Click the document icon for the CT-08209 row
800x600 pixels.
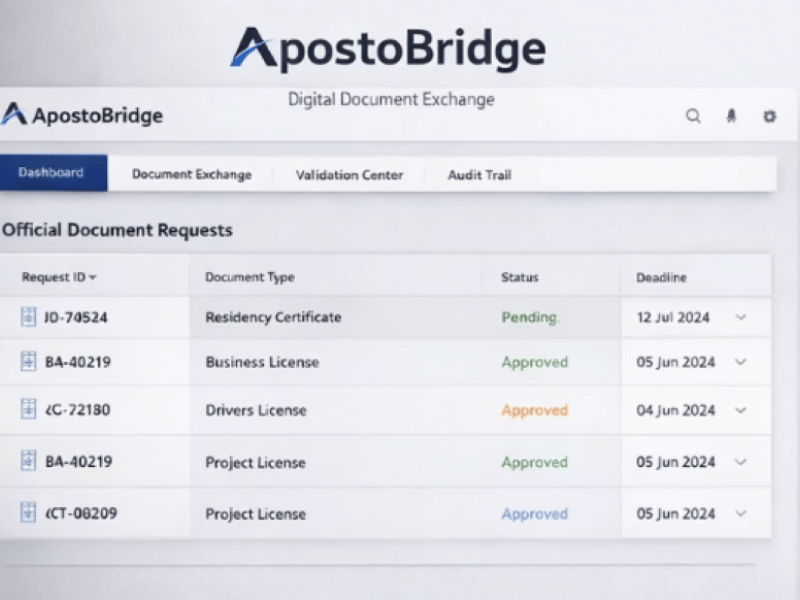pos(28,512)
